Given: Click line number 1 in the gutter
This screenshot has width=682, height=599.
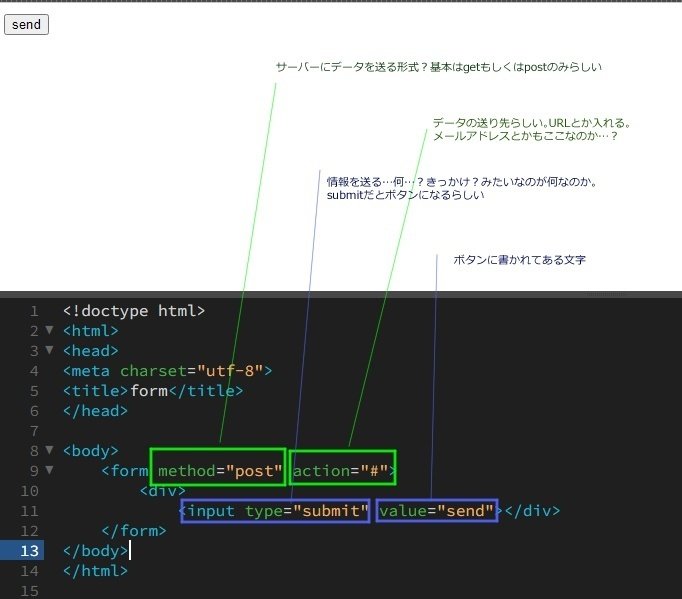Looking at the screenshot, I should [x=34, y=311].
